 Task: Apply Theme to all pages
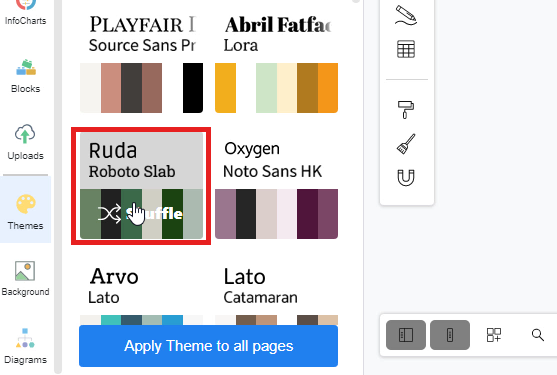209,346
